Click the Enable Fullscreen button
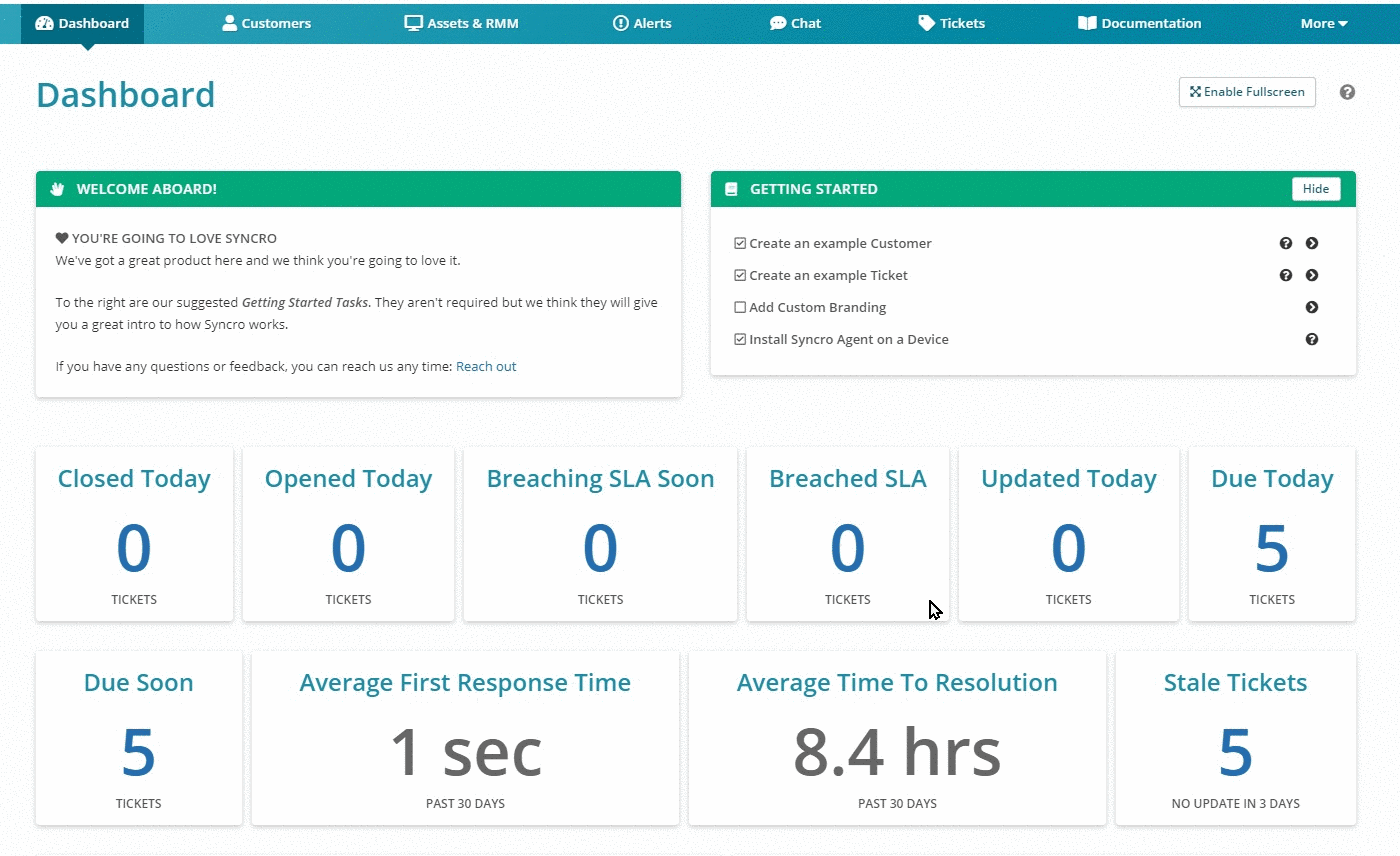Image resolution: width=1400 pixels, height=856 pixels. point(1247,92)
